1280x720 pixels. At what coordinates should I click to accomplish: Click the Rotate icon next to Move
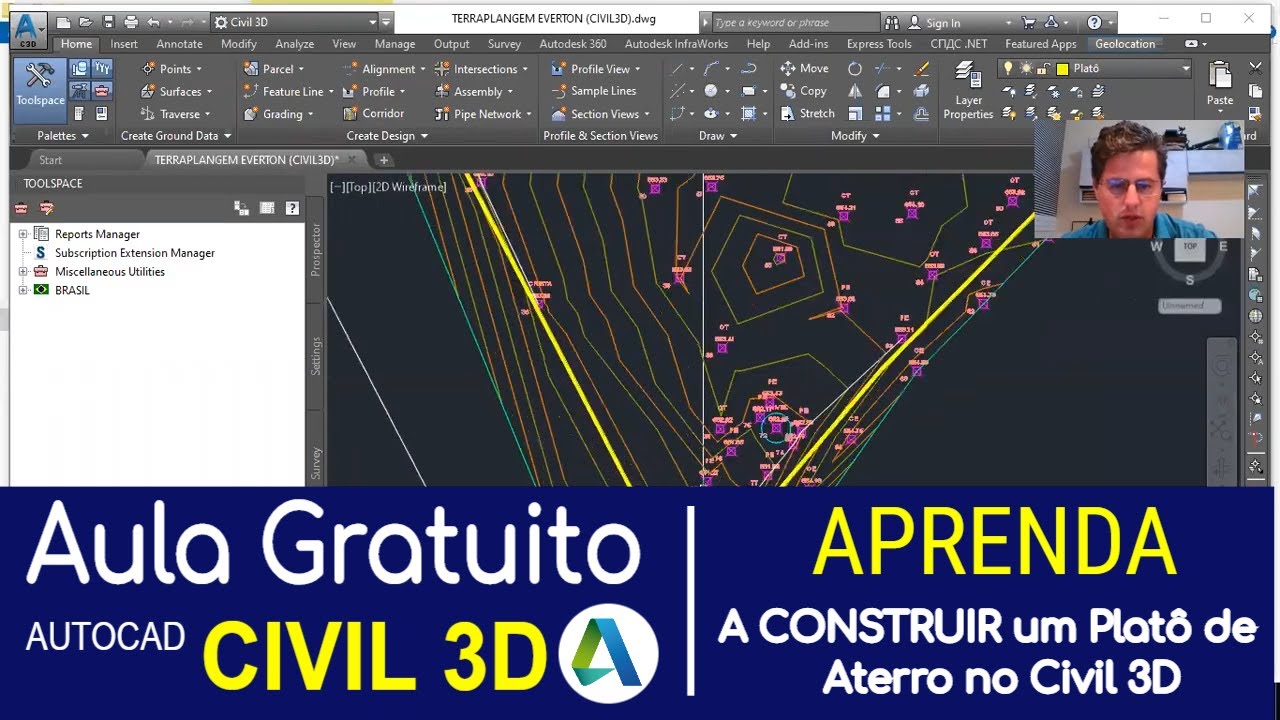tap(855, 68)
